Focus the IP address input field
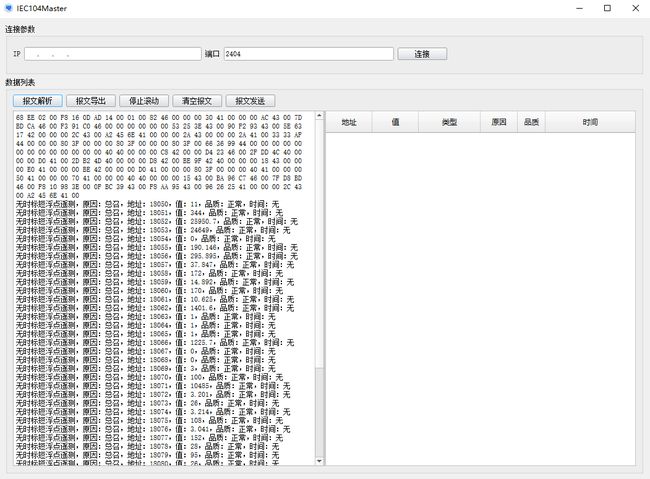650x479 pixels. pyautogui.click(x=113, y=54)
